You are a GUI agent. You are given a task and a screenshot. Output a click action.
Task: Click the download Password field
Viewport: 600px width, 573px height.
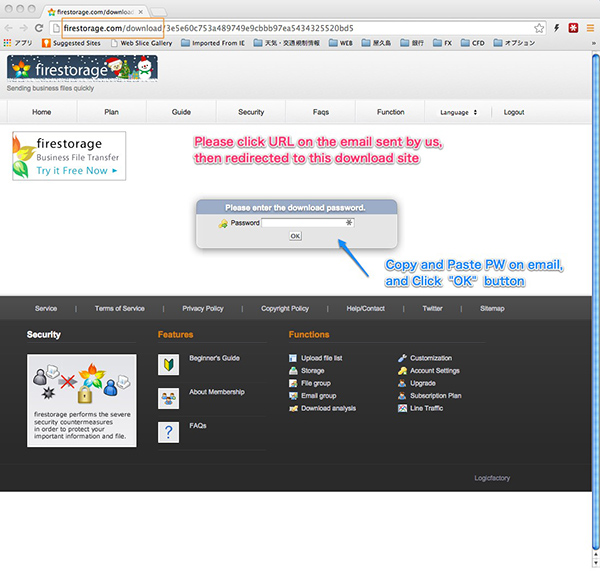[307, 222]
